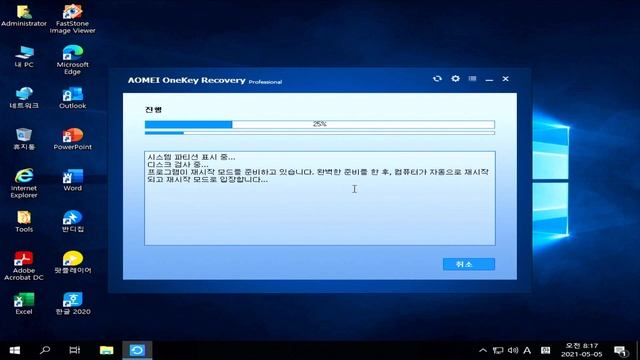Select the Administrator desktop folder icon
This screenshot has height=360, width=640.
pos(24,16)
